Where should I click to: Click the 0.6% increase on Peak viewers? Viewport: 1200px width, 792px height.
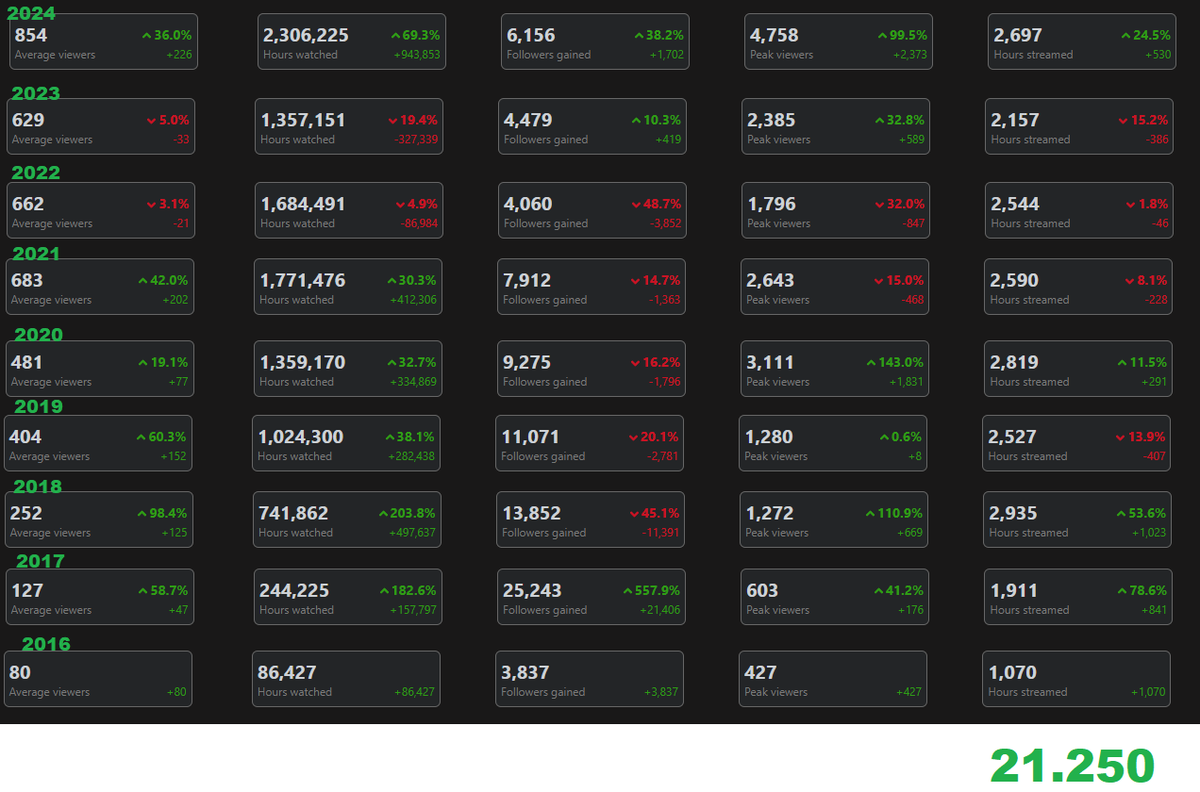pyautogui.click(x=900, y=437)
